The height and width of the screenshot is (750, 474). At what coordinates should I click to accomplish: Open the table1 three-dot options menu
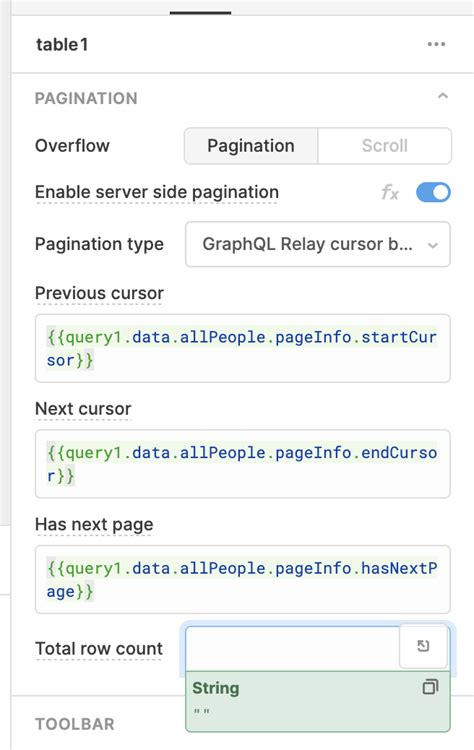436,44
